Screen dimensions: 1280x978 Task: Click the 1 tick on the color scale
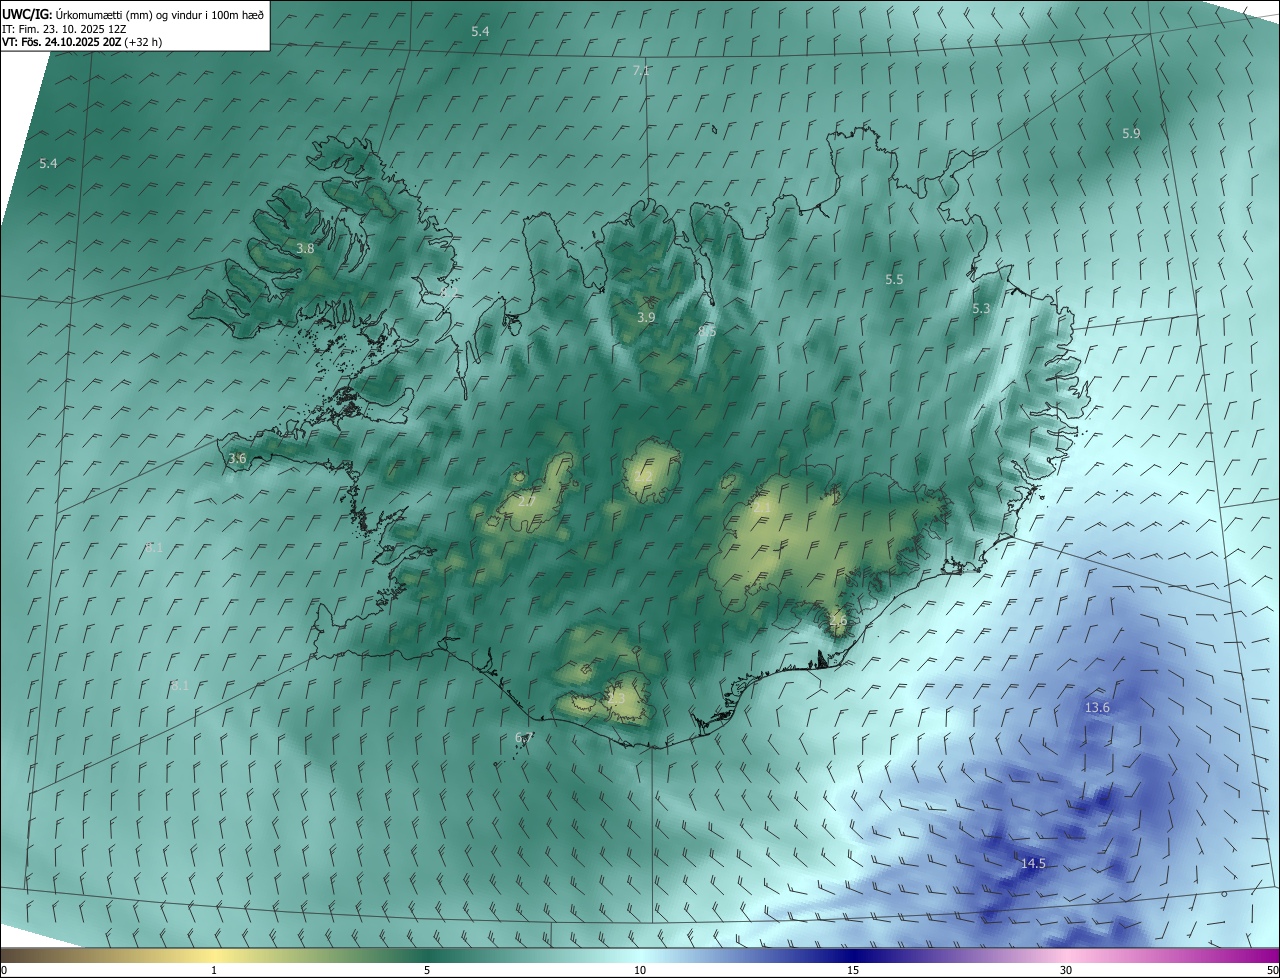[x=214, y=971]
